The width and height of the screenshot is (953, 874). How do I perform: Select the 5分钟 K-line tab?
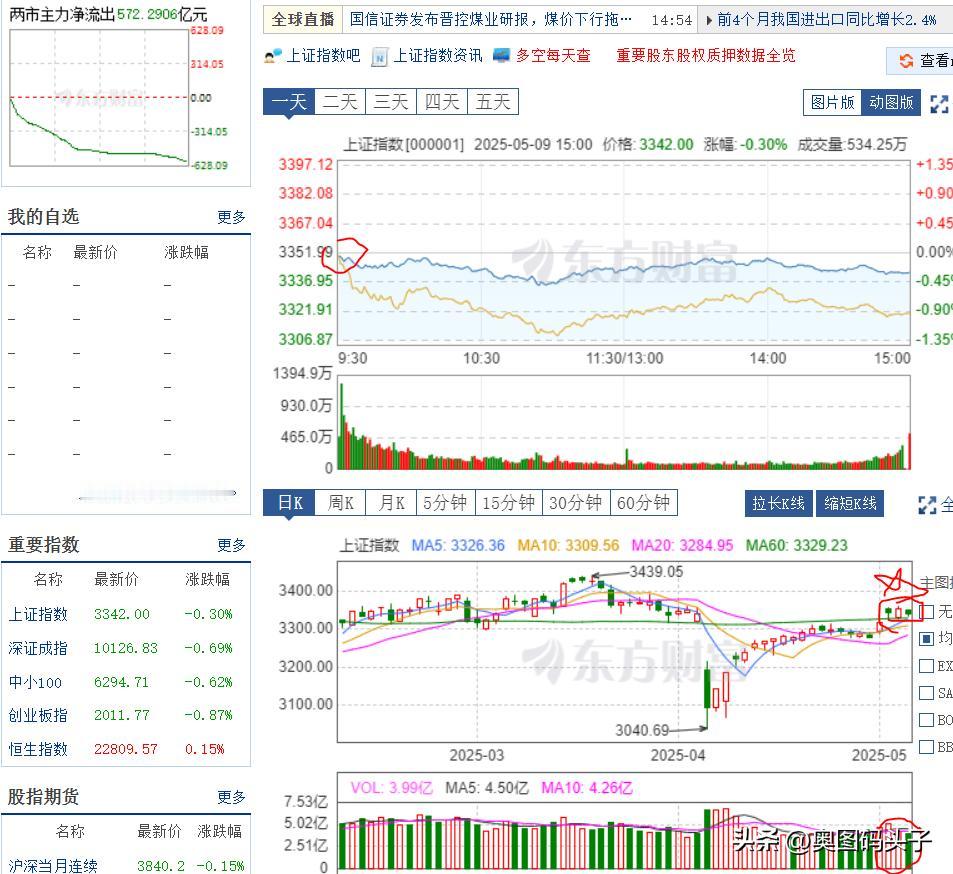pos(445,503)
